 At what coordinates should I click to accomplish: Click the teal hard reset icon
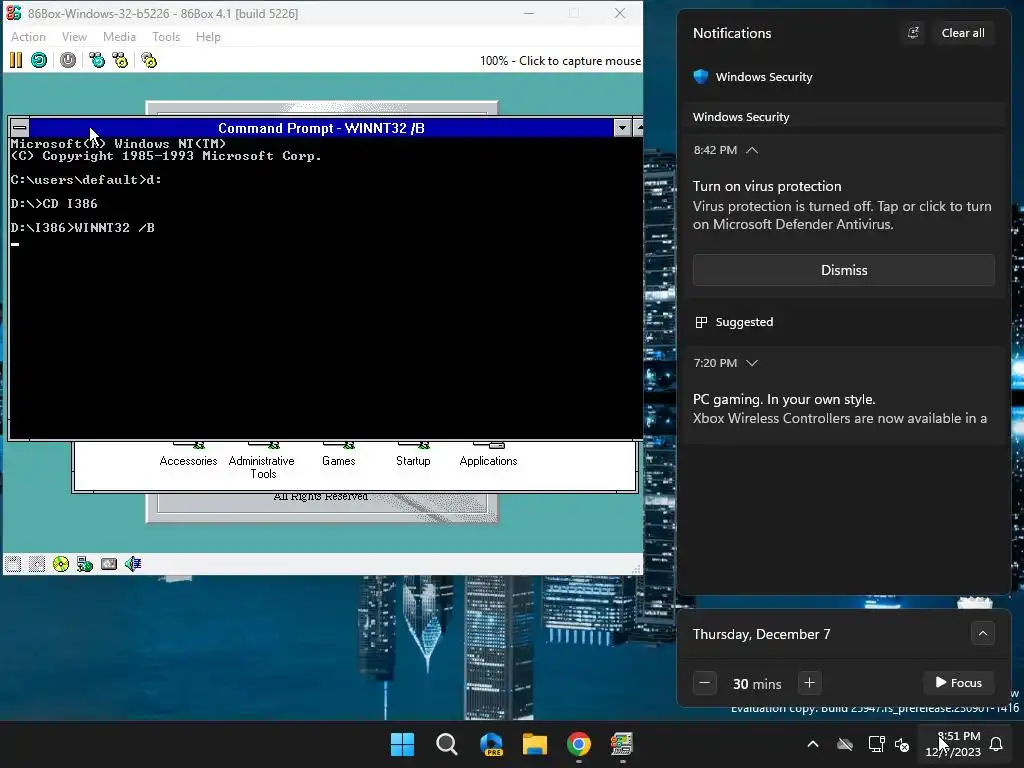[39, 61]
